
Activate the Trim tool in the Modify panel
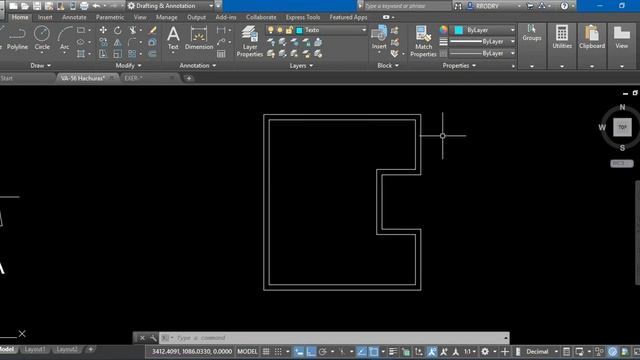[x=133, y=30]
